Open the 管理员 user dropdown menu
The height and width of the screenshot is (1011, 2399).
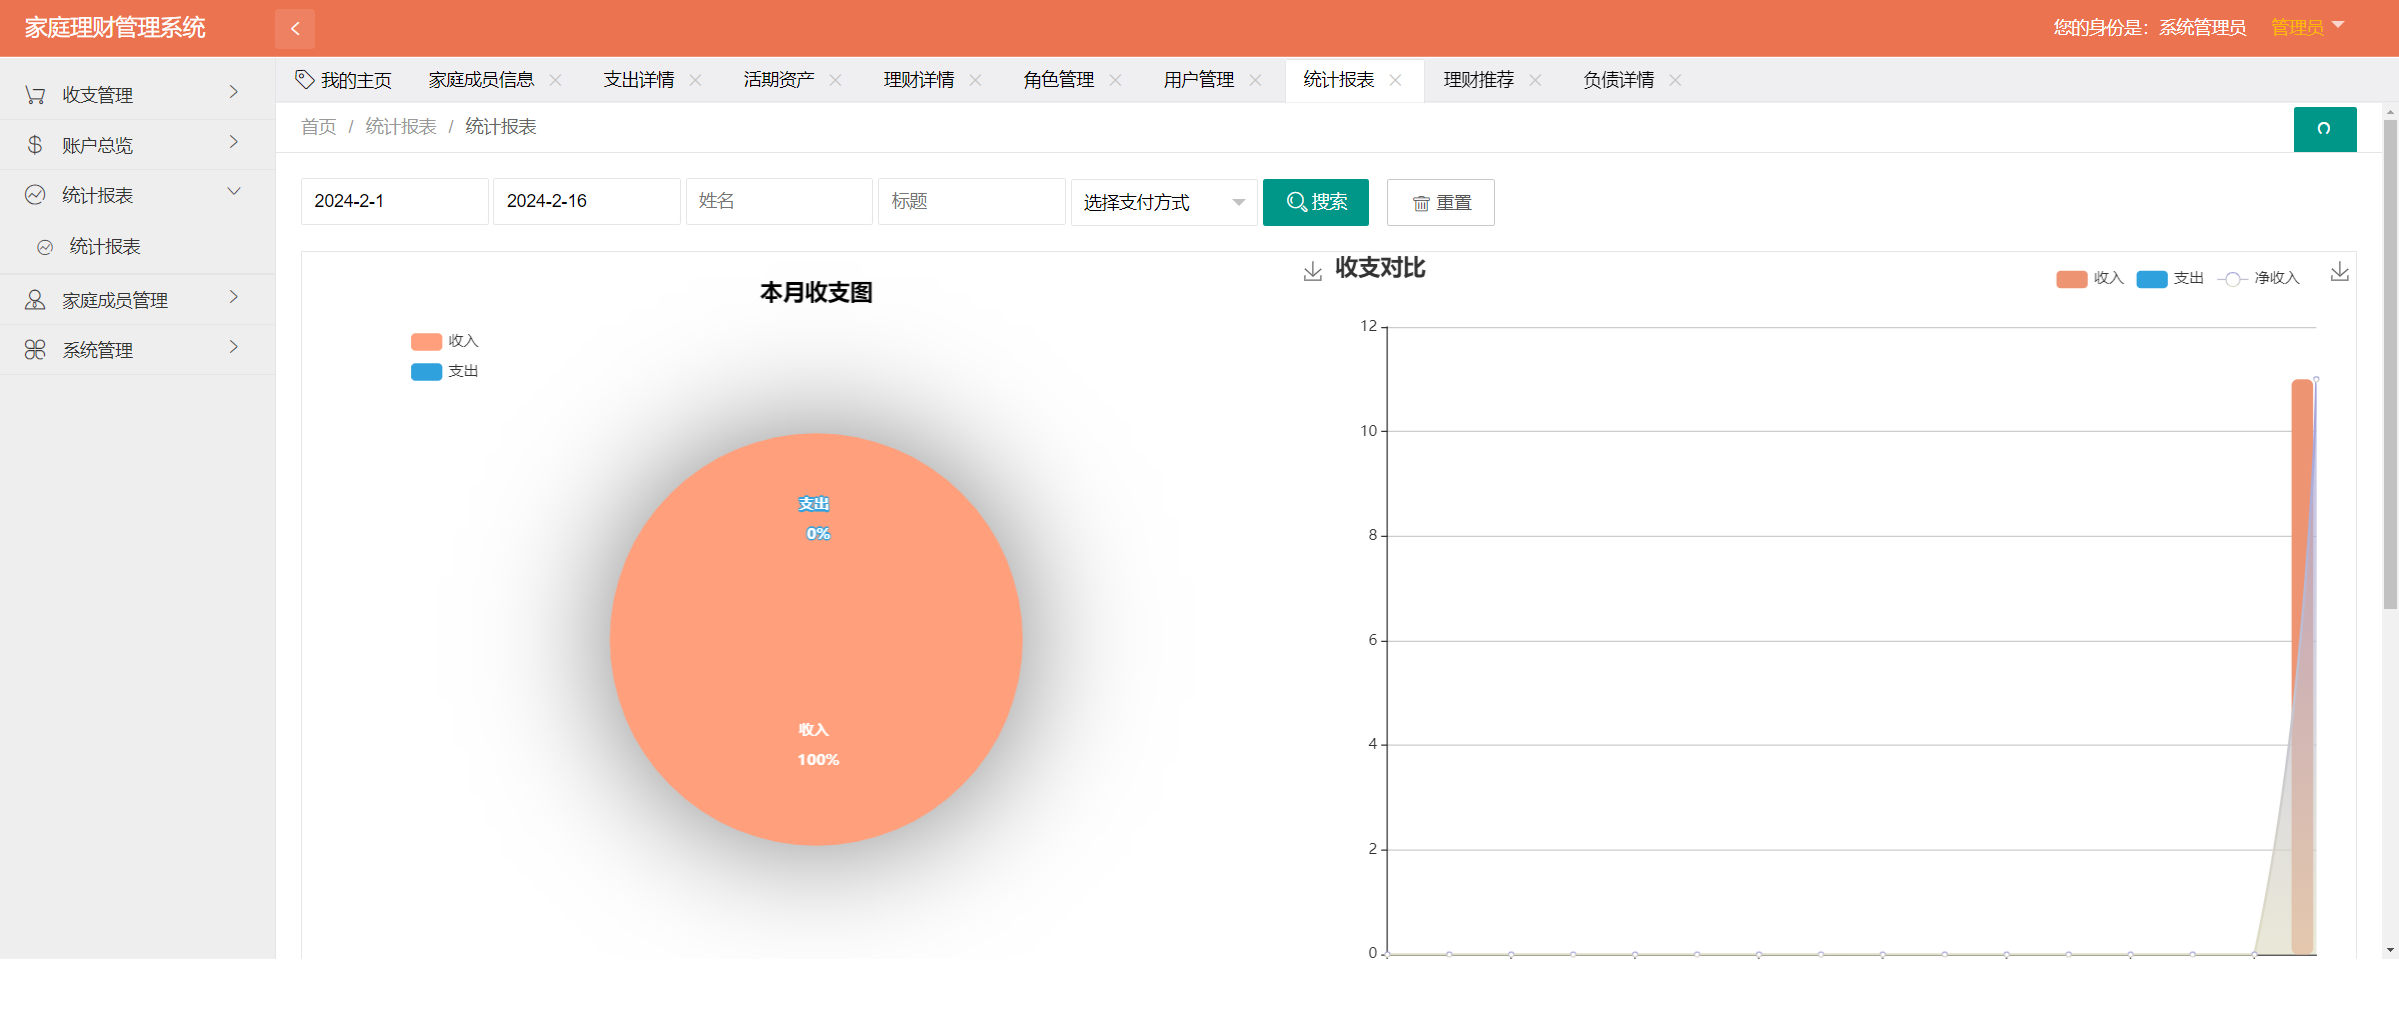coord(2308,28)
